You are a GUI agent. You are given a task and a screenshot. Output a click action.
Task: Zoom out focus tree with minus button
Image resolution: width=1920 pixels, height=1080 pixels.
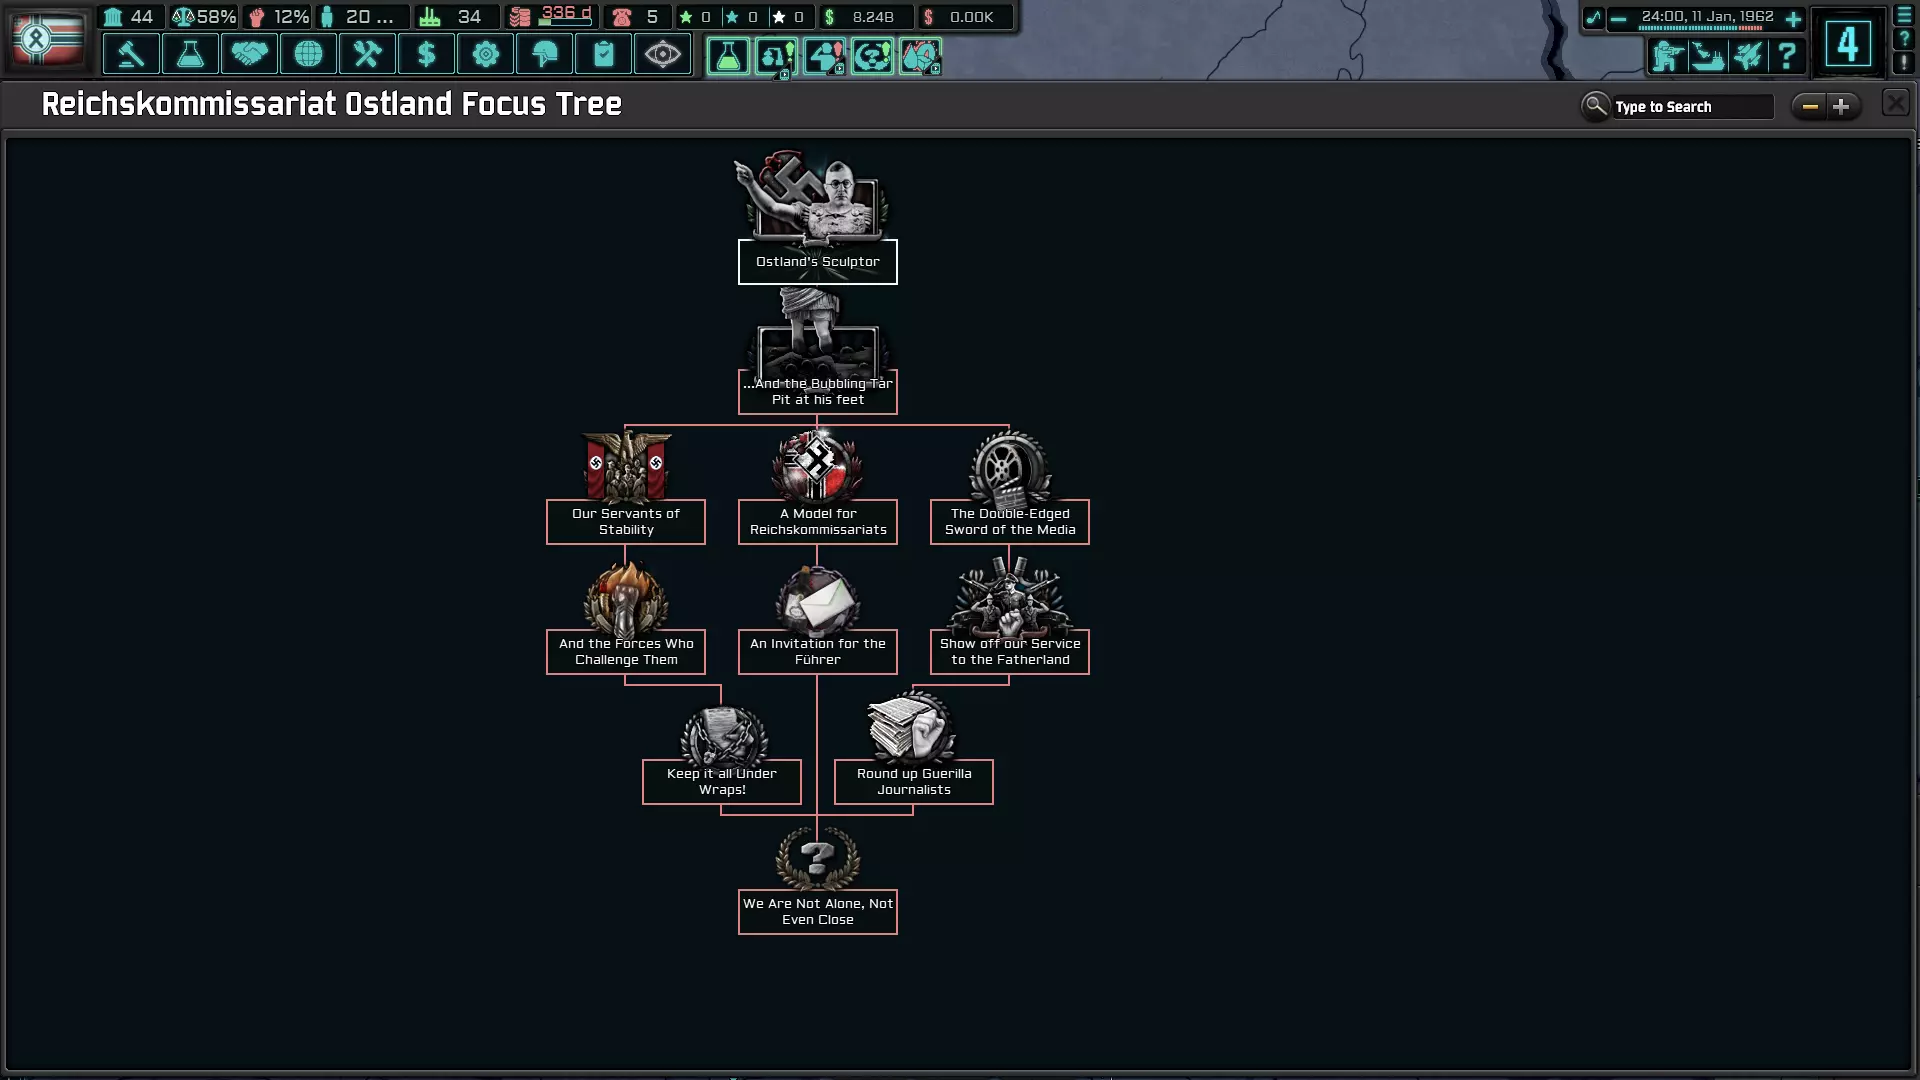click(x=1809, y=106)
